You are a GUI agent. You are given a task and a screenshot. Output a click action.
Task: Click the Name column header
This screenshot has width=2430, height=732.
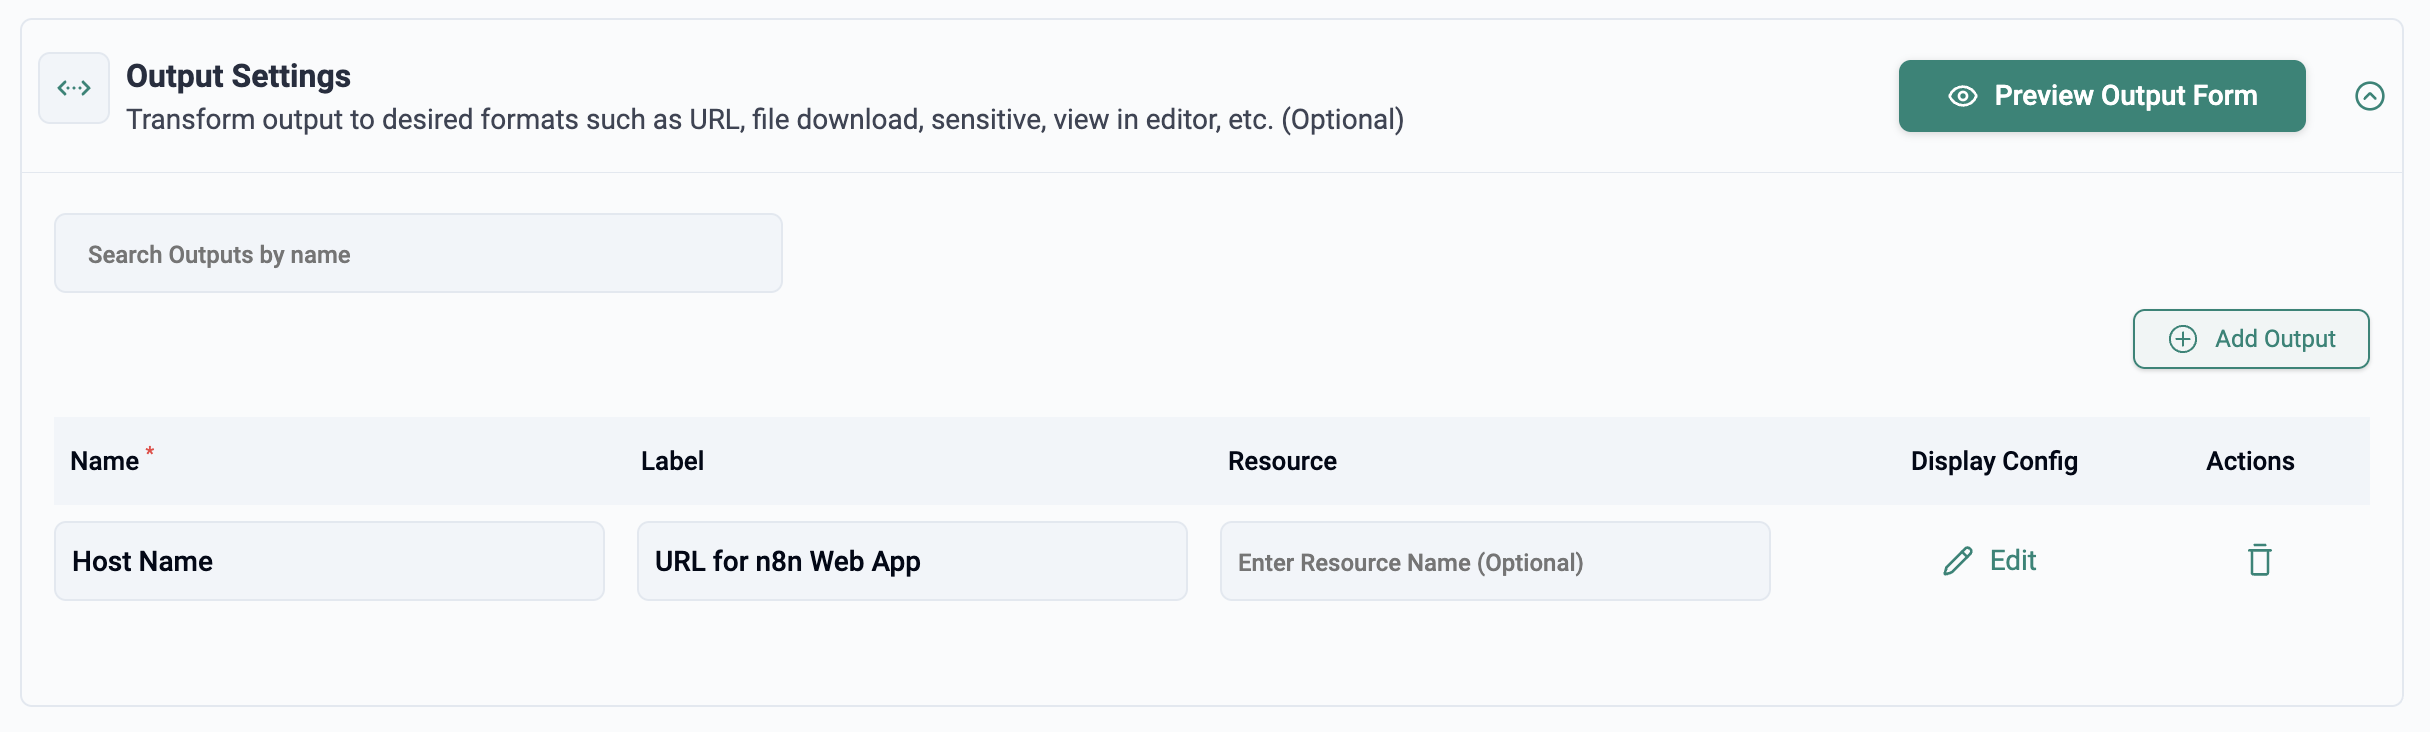click(x=104, y=461)
